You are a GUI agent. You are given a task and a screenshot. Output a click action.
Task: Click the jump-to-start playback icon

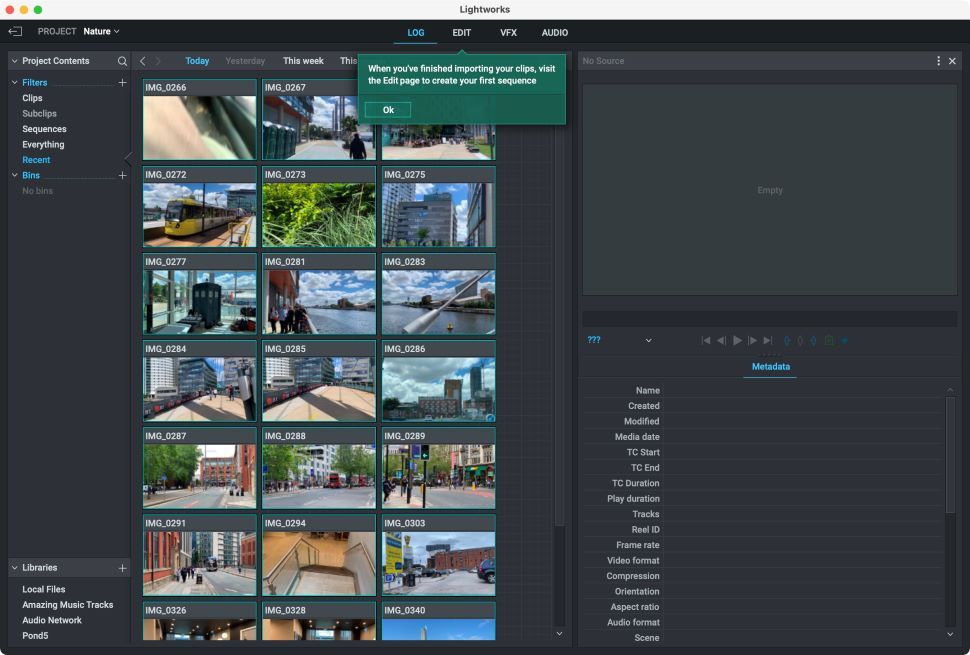point(707,340)
